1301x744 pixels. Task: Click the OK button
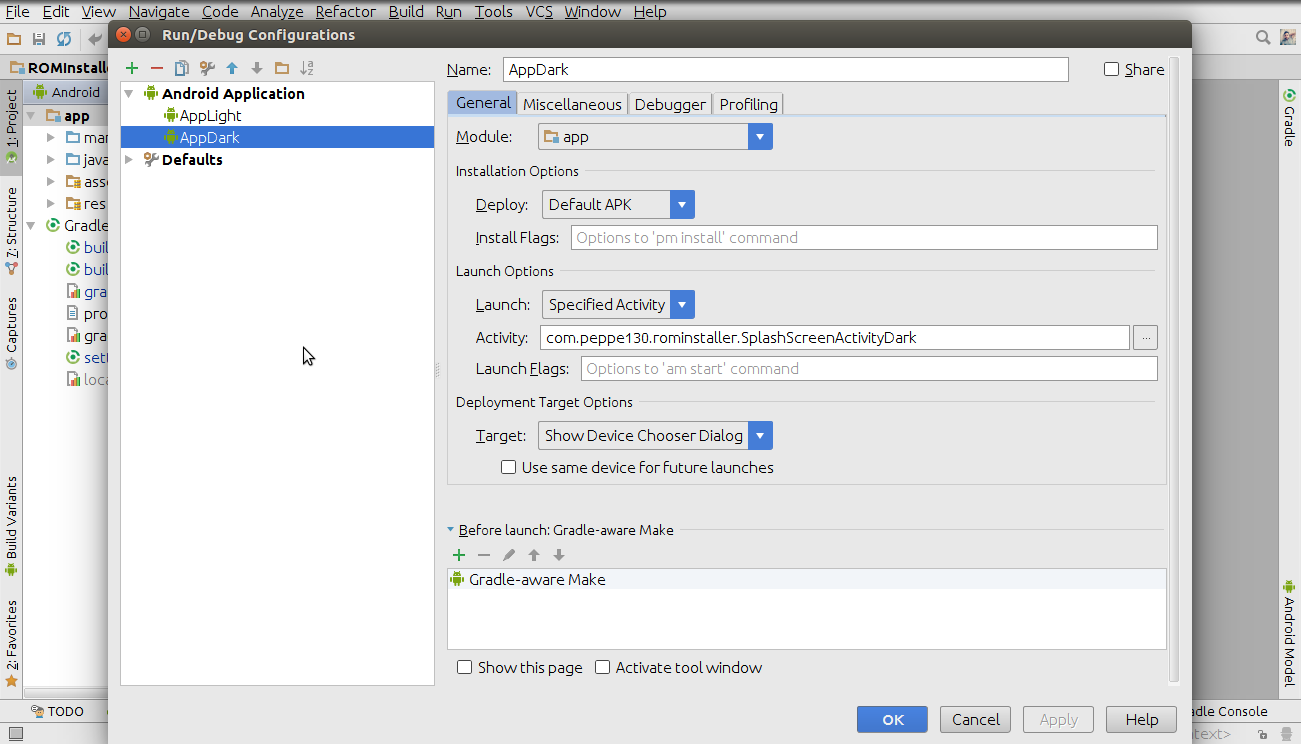[892, 719]
